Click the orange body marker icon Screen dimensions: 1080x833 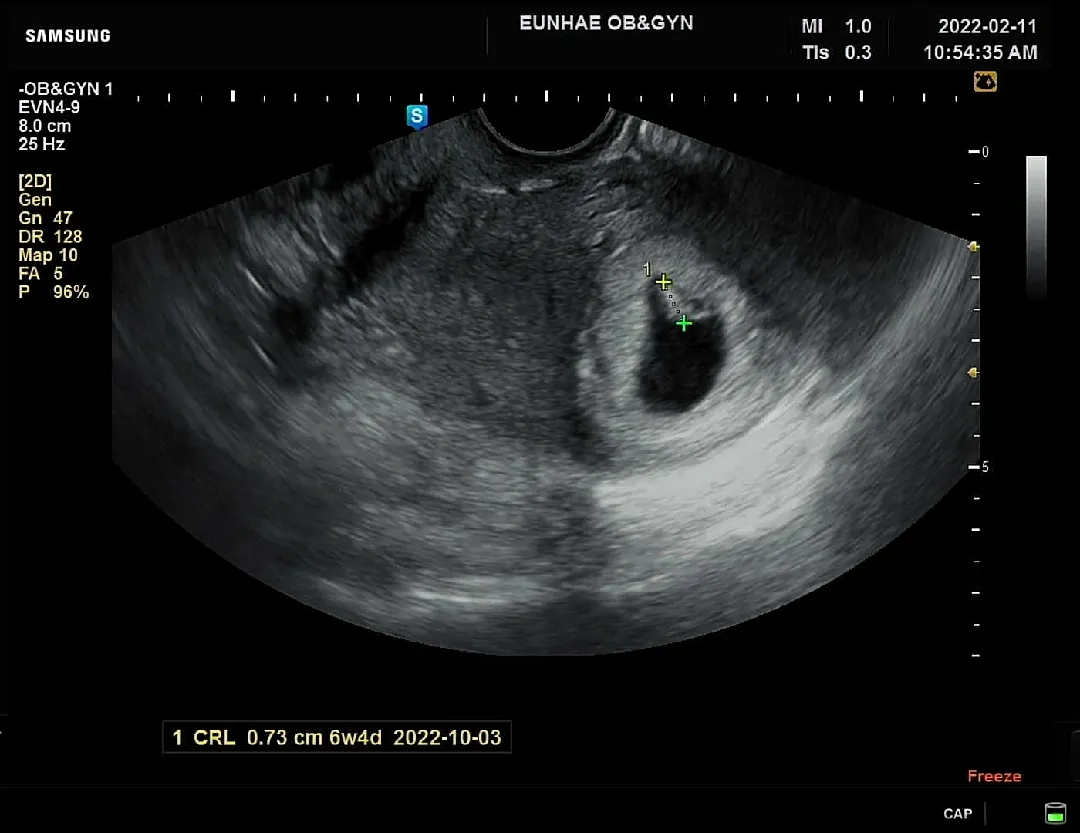985,82
